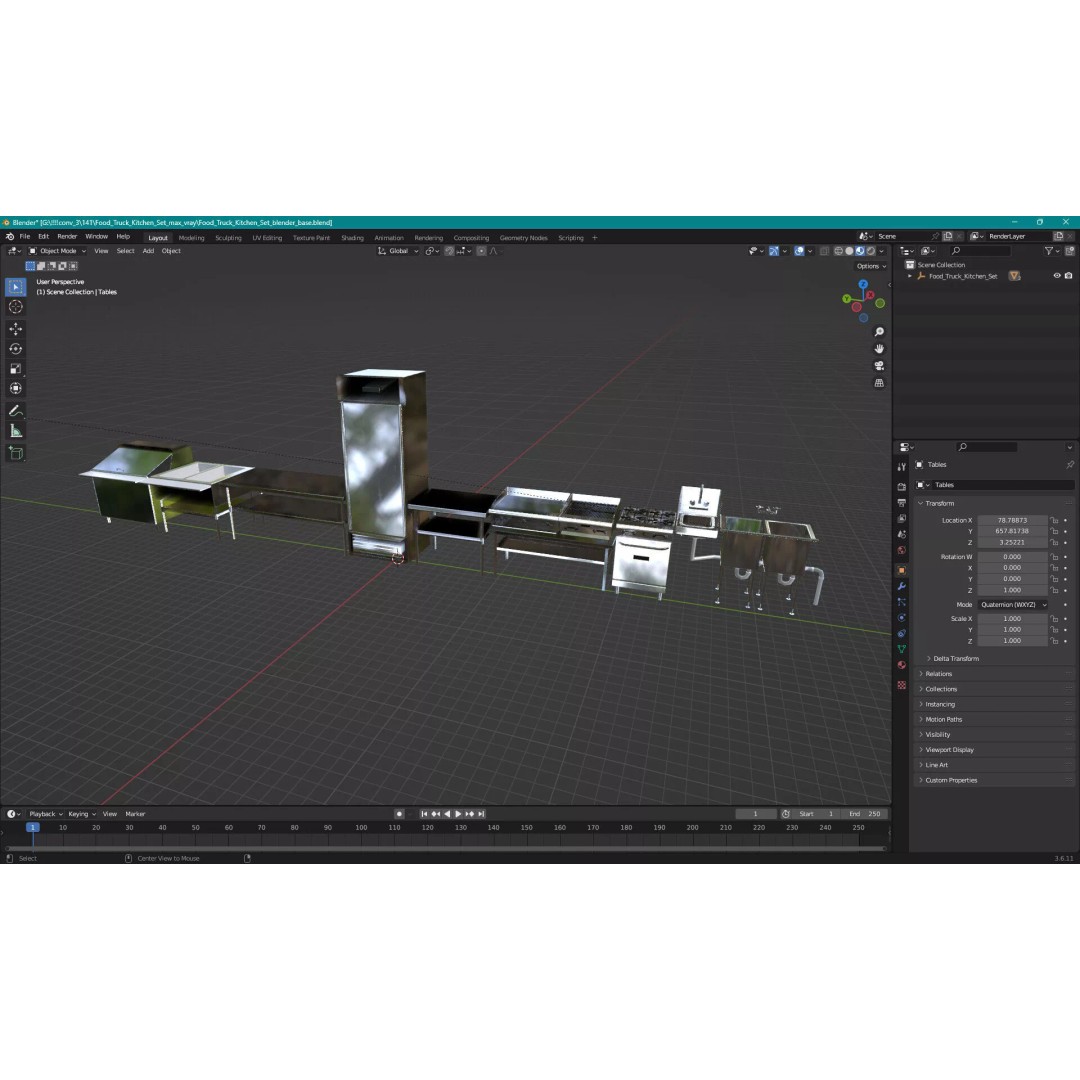
Task: Switch to wireframe shading mode
Action: click(838, 251)
